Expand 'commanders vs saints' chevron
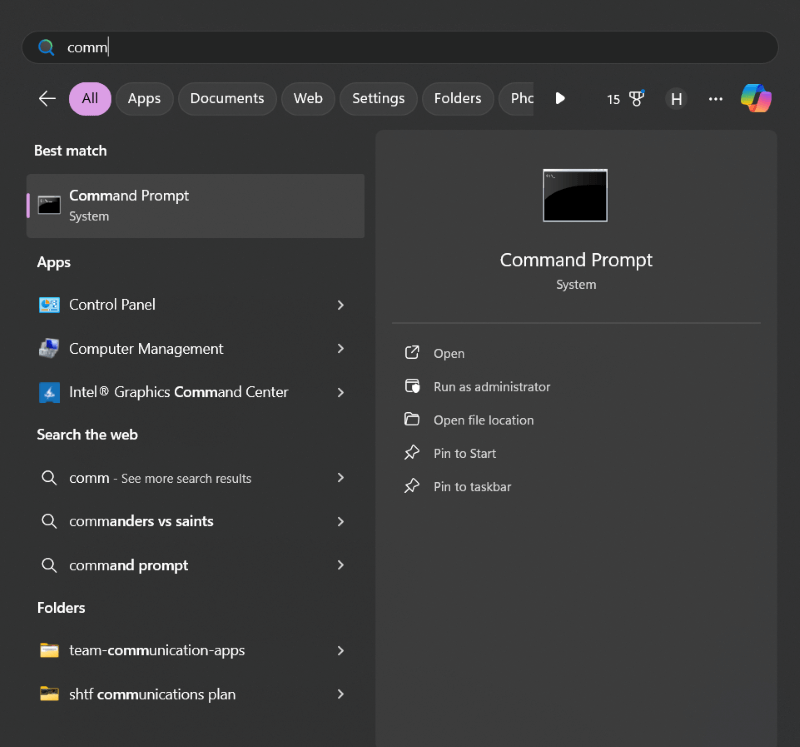800x747 pixels. 341,521
